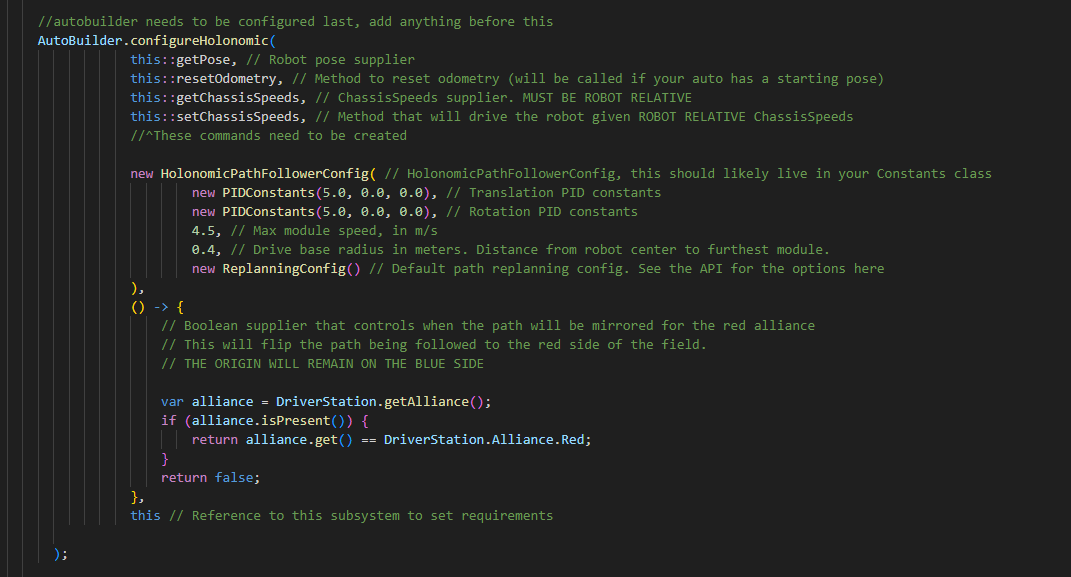Click resetOdometry method reference
Screen dimensions: 1071x577
point(226,79)
